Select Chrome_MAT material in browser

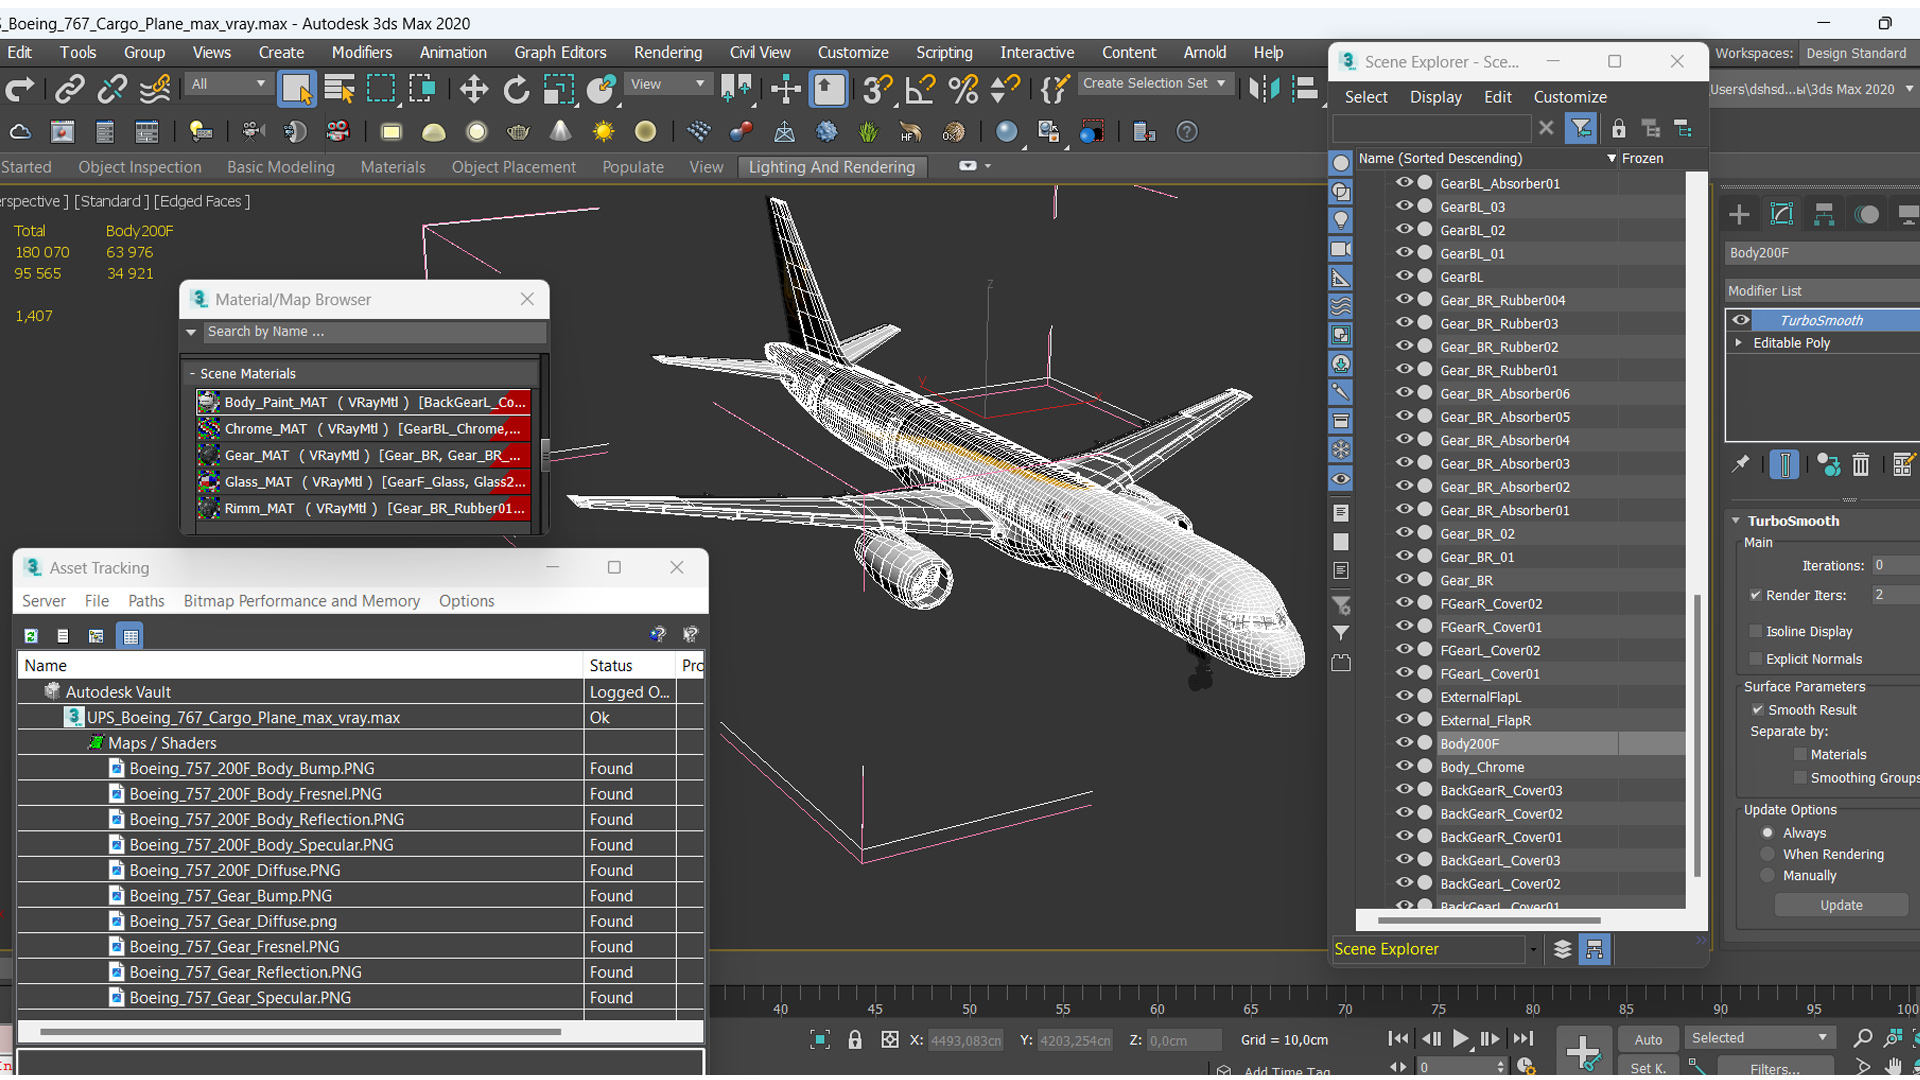coord(362,429)
